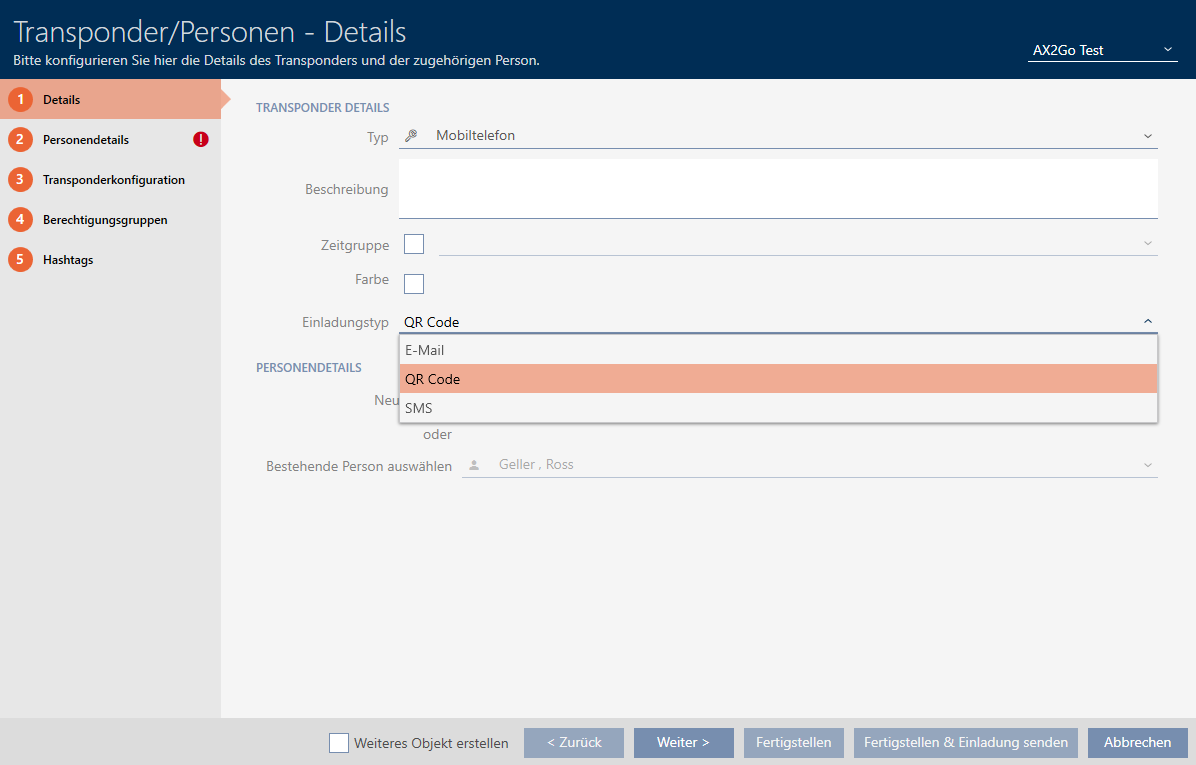The height and width of the screenshot is (765, 1196).
Task: Enable the Zeitgruppe checkbox
Action: pos(414,244)
